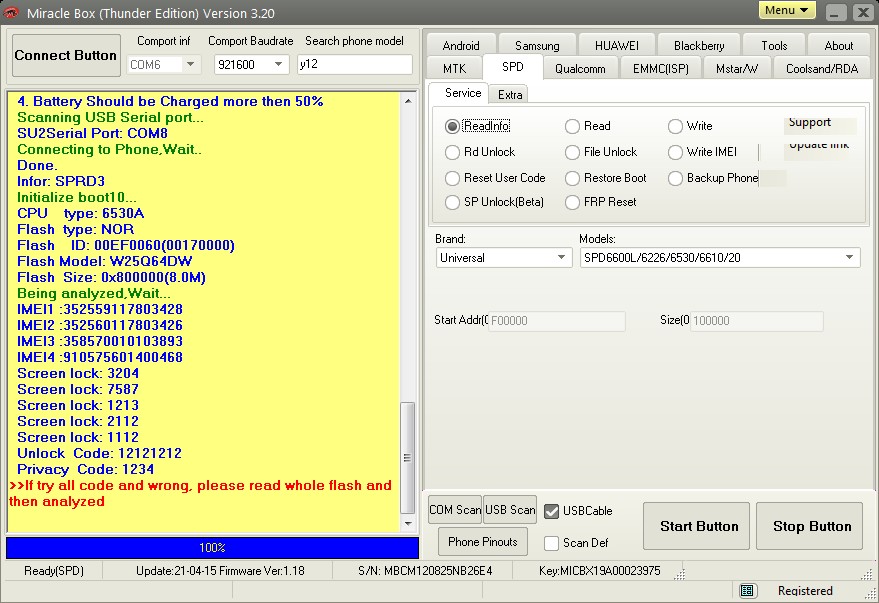Run the COM Scan button
The width and height of the screenshot is (879, 603).
(455, 509)
